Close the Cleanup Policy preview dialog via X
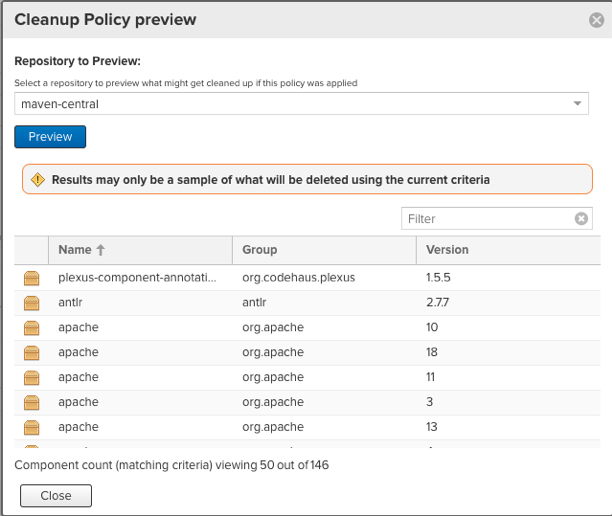 click(x=596, y=20)
